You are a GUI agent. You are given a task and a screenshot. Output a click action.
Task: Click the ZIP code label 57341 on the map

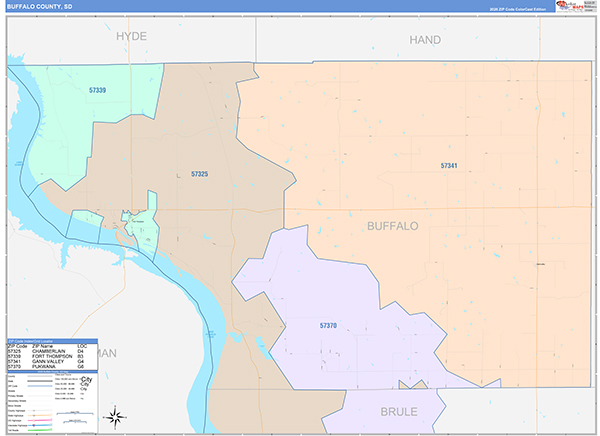pos(449,166)
